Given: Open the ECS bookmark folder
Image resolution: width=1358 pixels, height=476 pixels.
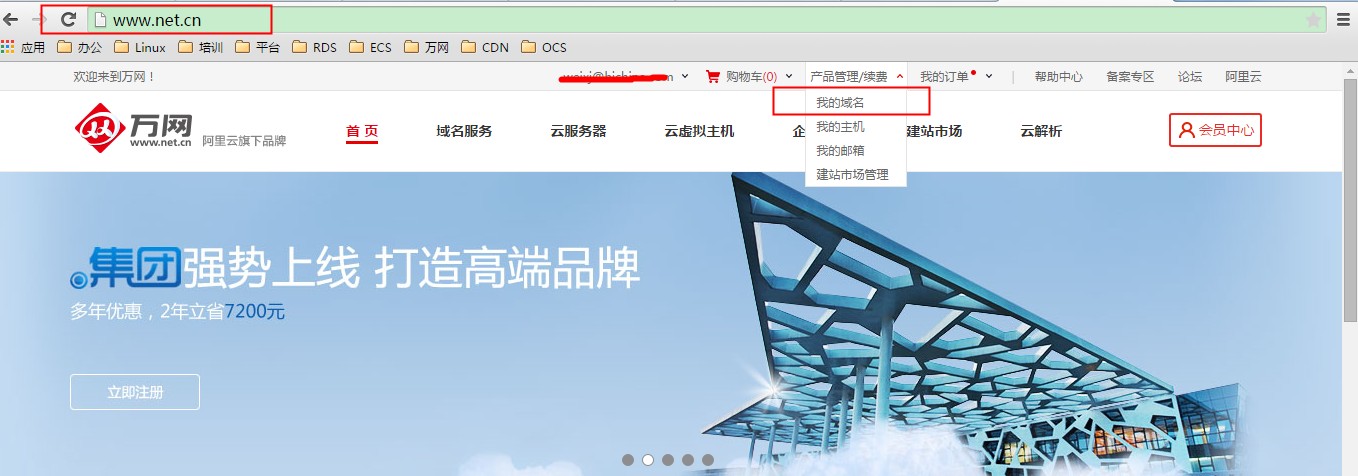Looking at the screenshot, I should pos(370,47).
